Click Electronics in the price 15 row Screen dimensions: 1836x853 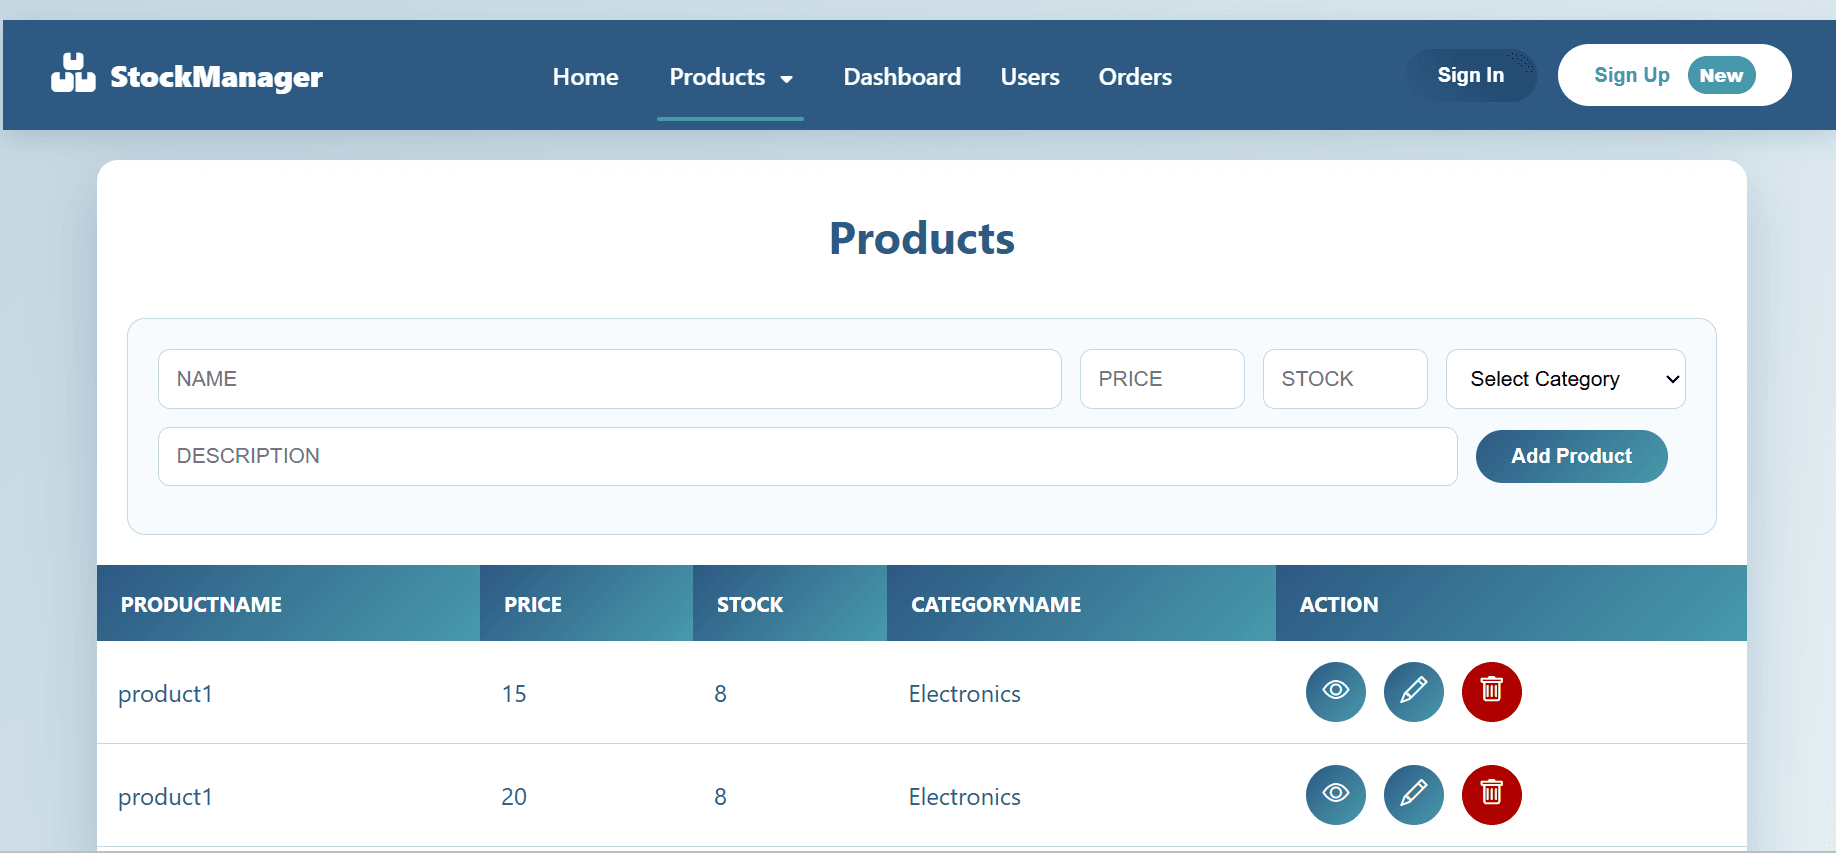(x=964, y=694)
